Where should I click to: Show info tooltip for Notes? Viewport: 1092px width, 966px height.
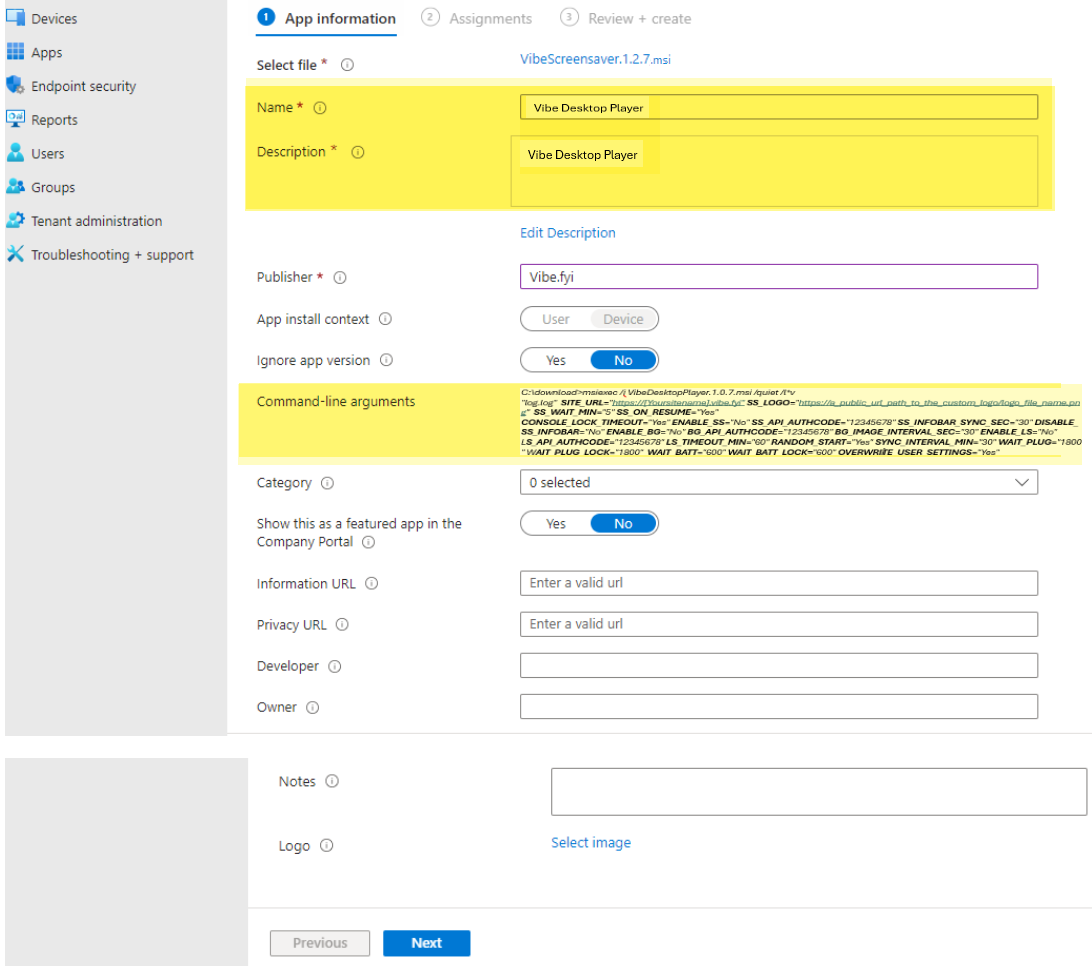332,781
